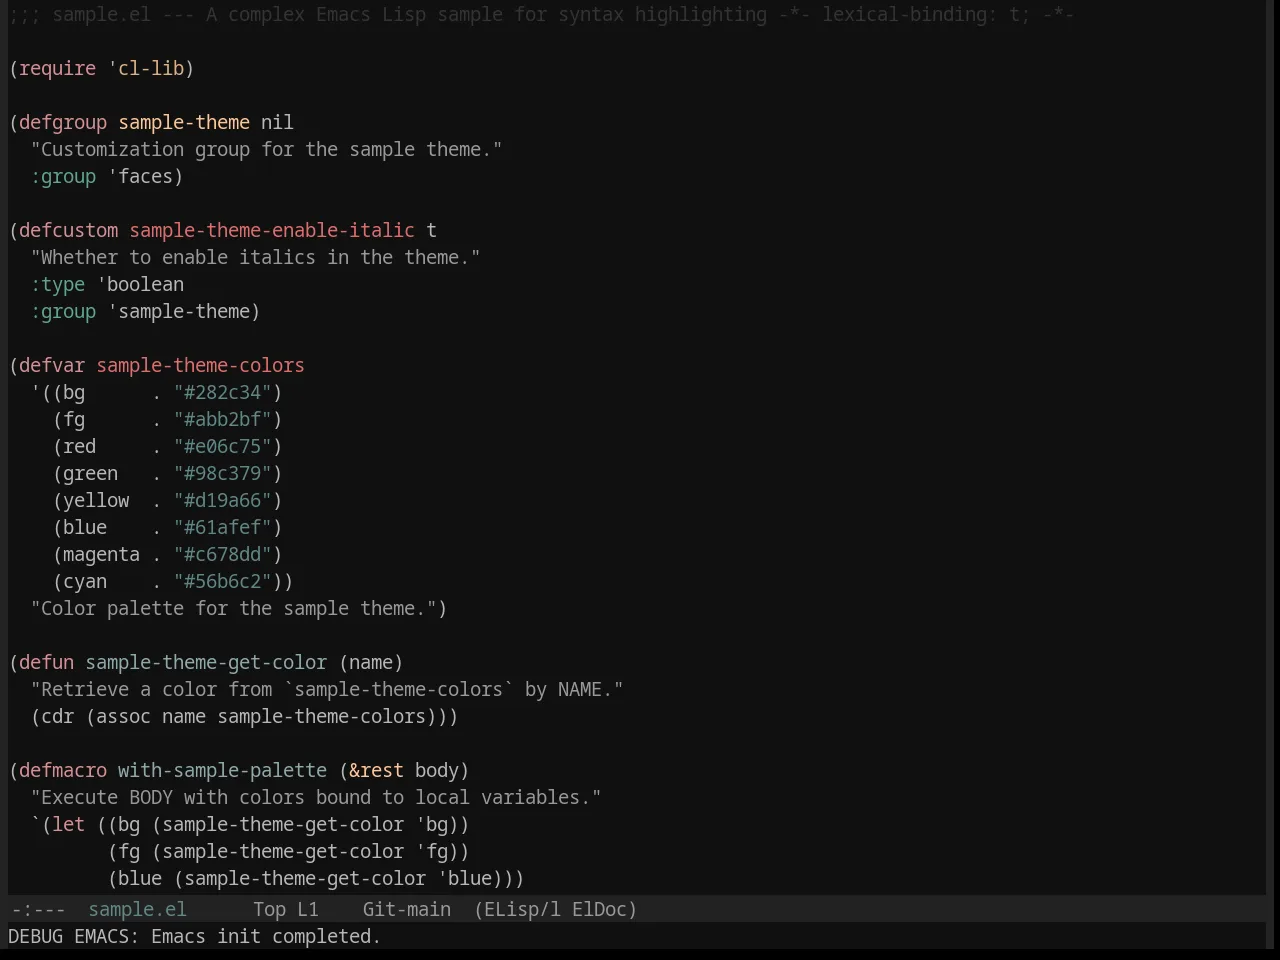Click the Top position indicator in mode line

[269, 909]
